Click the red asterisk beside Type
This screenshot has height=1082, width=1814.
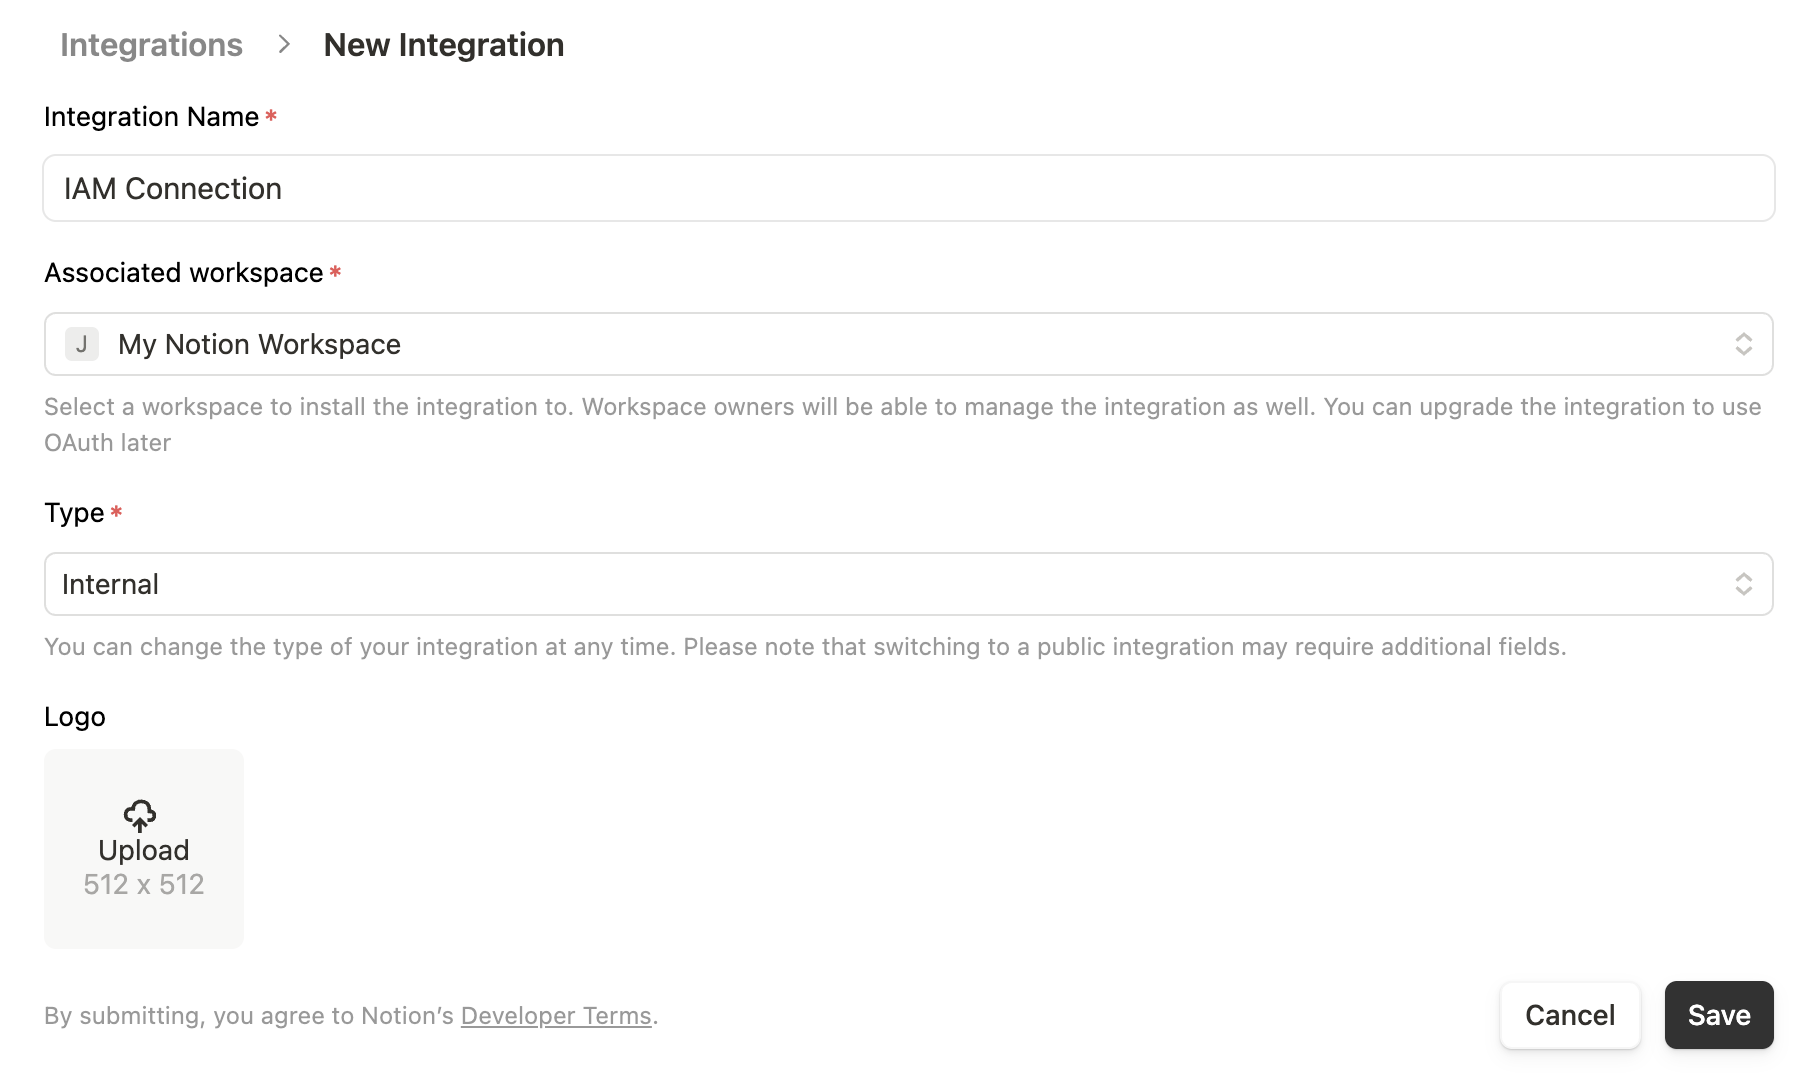116,512
